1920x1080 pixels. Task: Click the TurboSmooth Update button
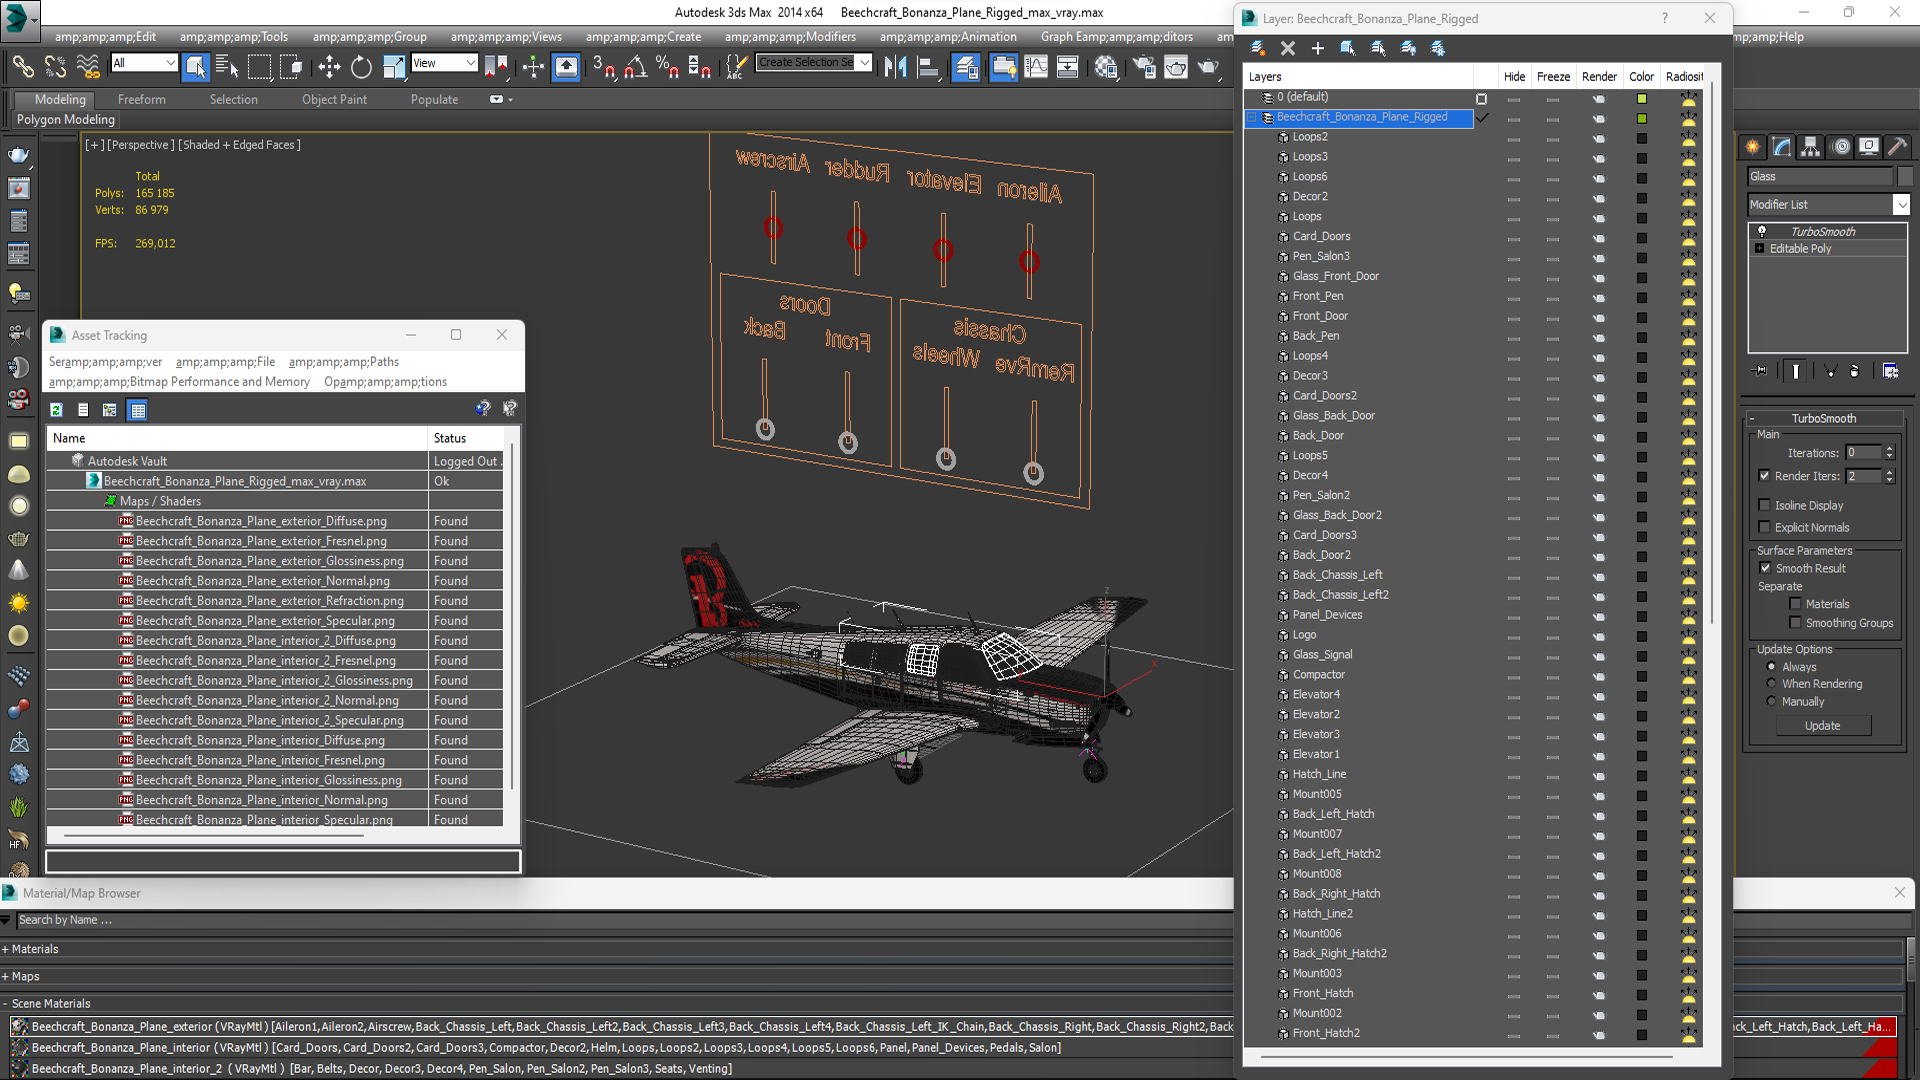1822,726
